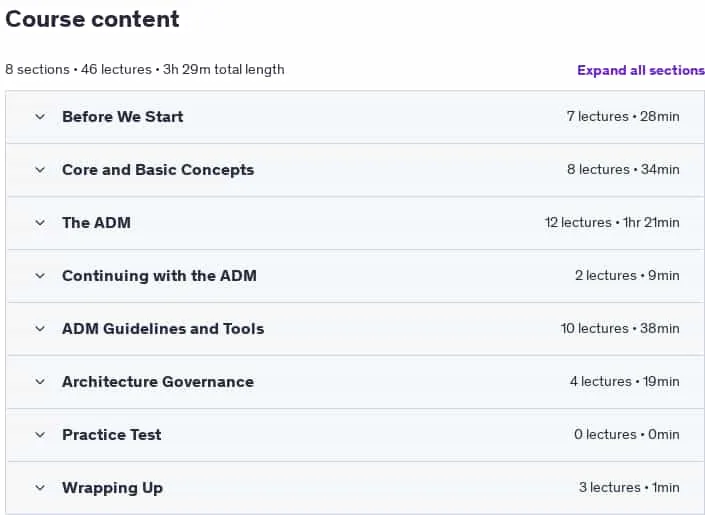Viewport: 705px width, 515px height.
Task: Click Expand all sections link
Action: point(641,70)
